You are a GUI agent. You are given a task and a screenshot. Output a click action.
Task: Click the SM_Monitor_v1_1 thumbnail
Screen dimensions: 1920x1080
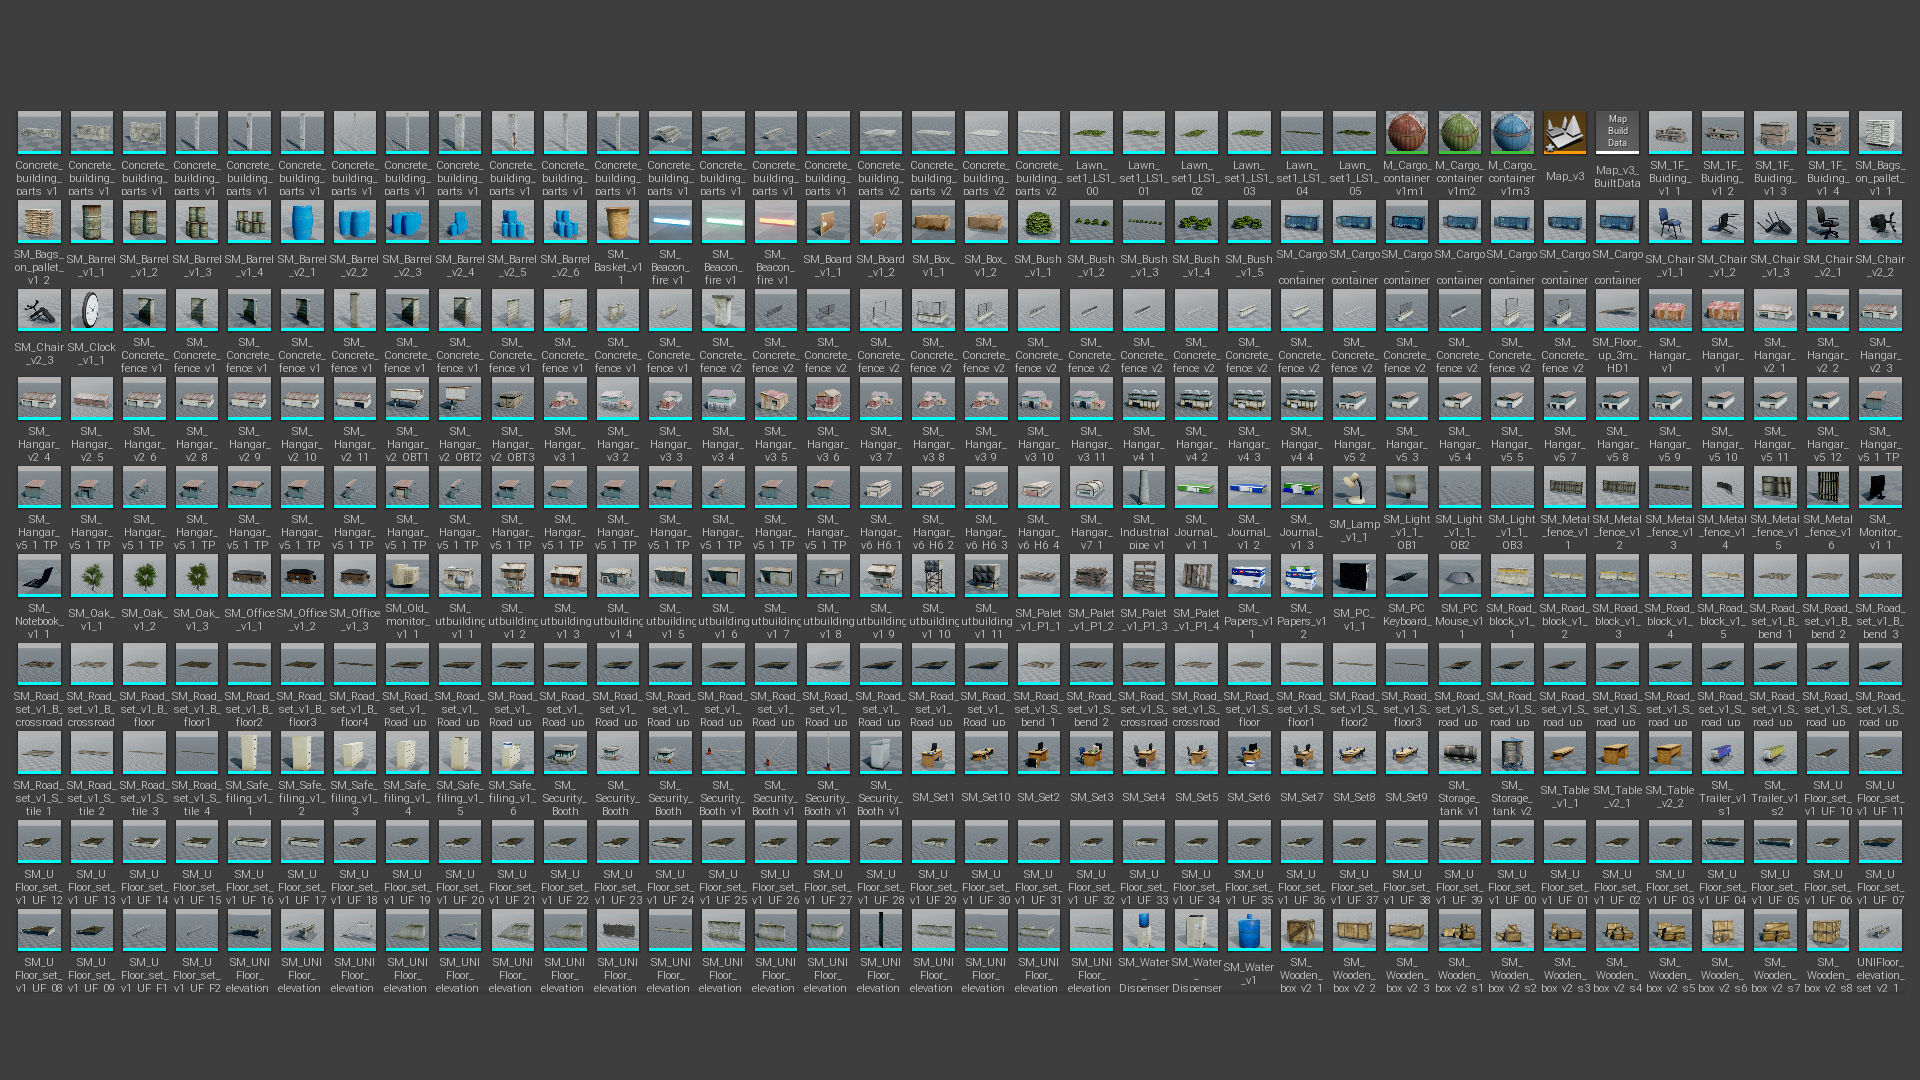pos(1880,487)
